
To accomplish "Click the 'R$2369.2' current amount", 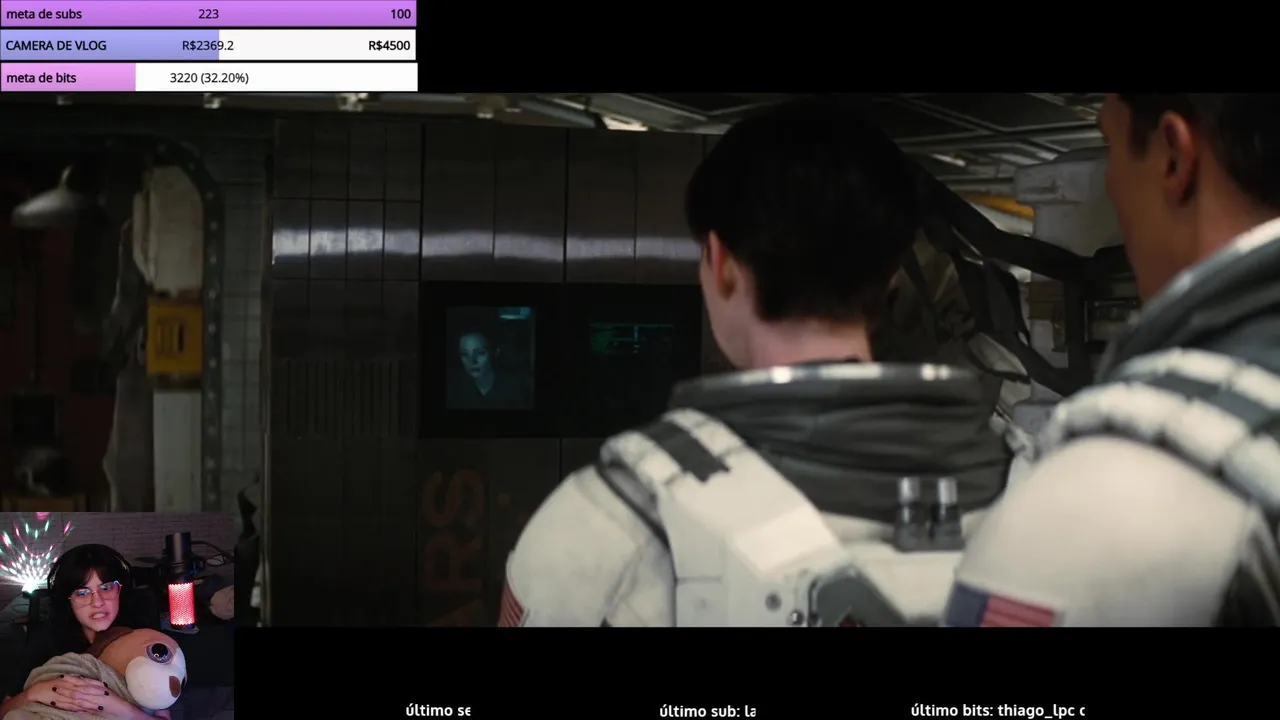I will (208, 45).
